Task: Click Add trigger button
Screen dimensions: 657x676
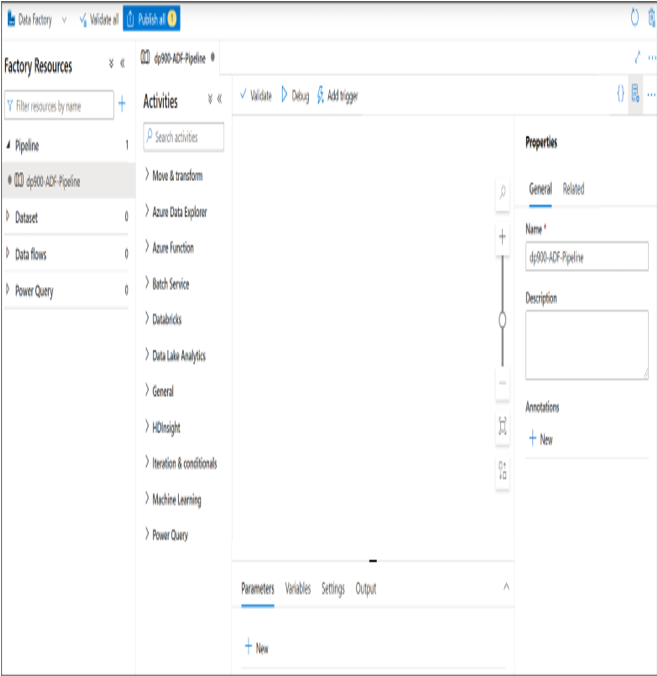Action: (338, 95)
